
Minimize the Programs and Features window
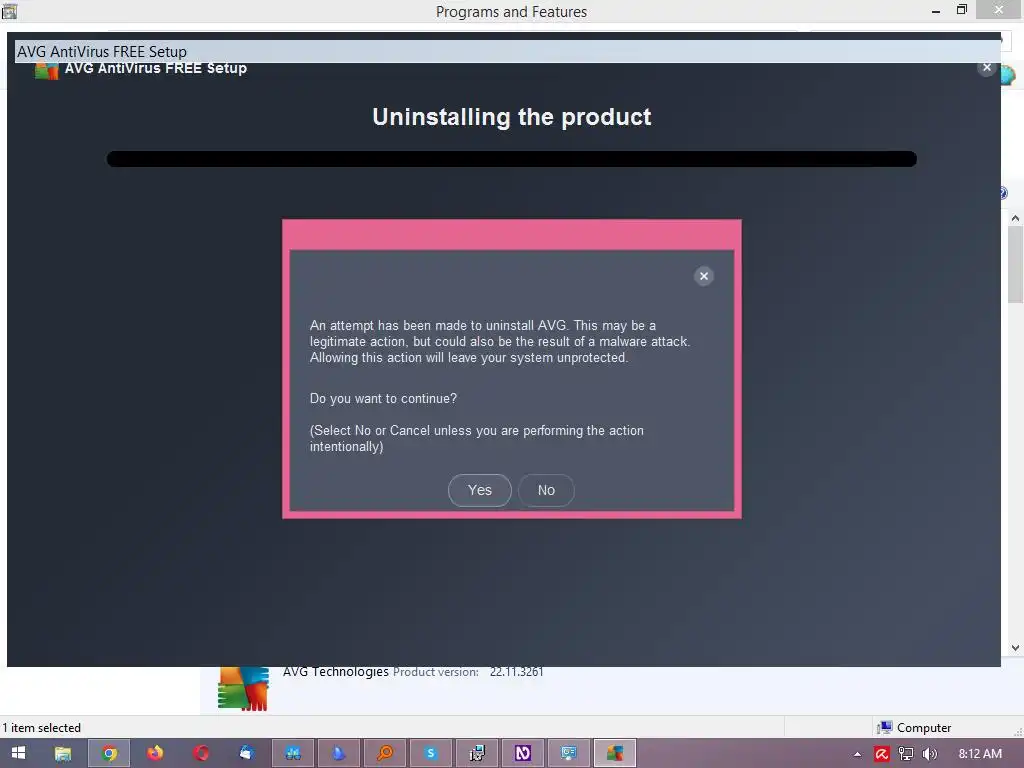point(936,10)
